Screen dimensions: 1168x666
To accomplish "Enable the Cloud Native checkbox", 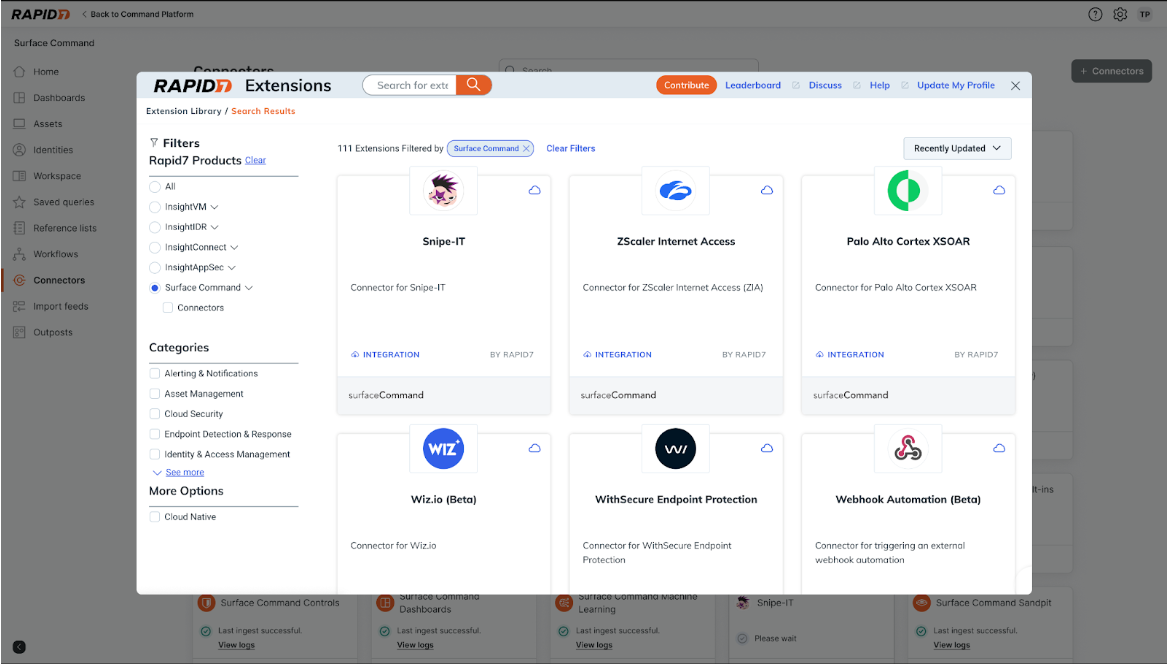I will click(155, 517).
